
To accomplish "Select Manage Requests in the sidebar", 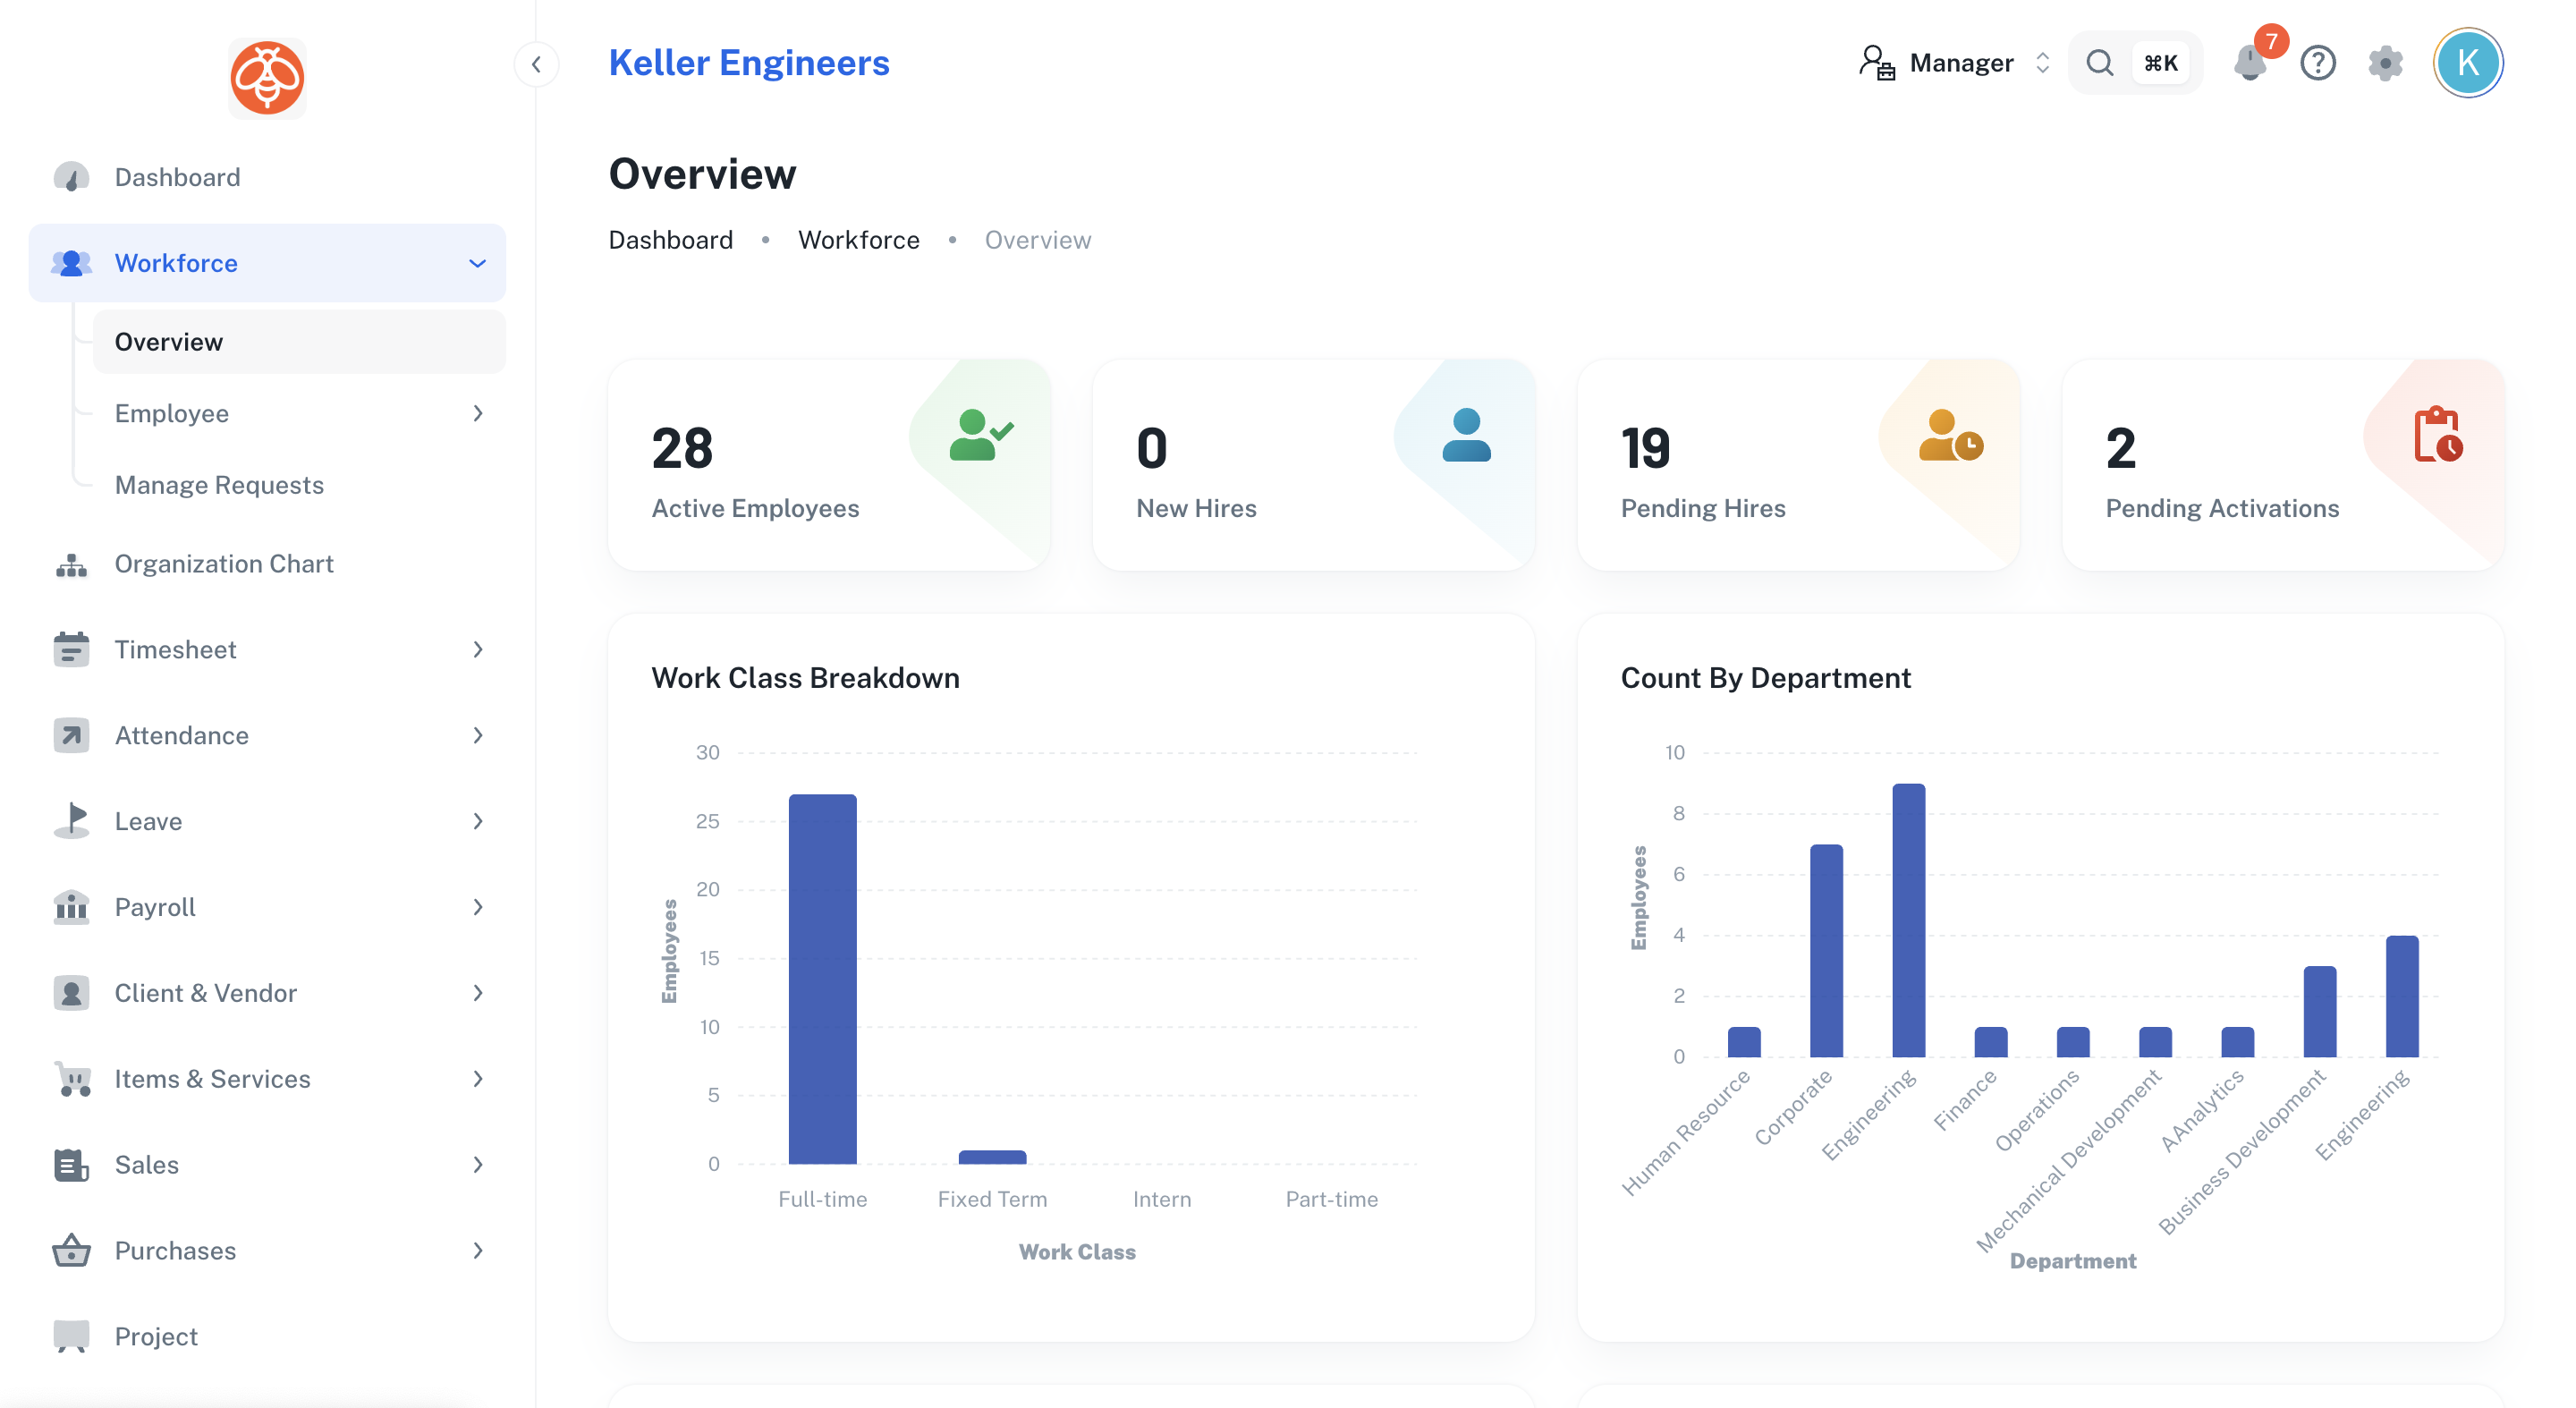I will pyautogui.click(x=219, y=485).
